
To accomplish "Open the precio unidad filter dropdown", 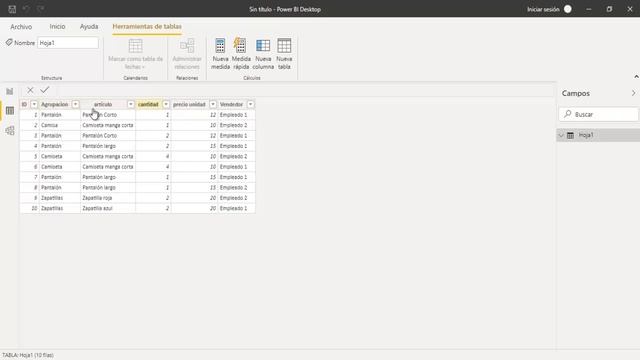I will tap(213, 104).
